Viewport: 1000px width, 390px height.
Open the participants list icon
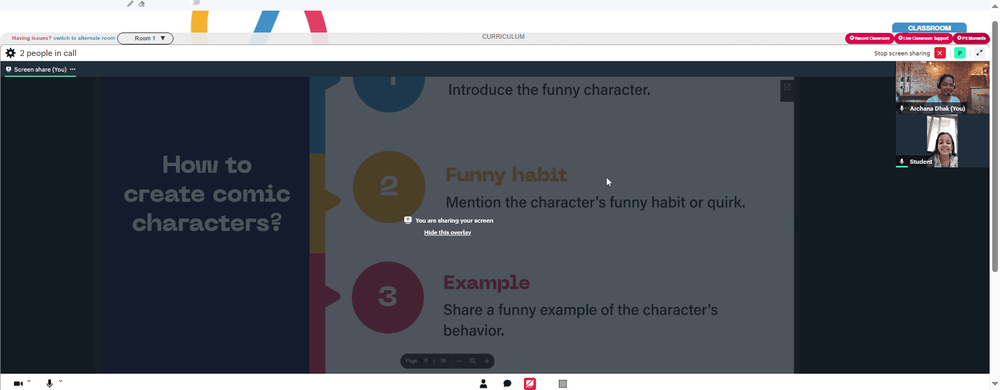point(483,384)
